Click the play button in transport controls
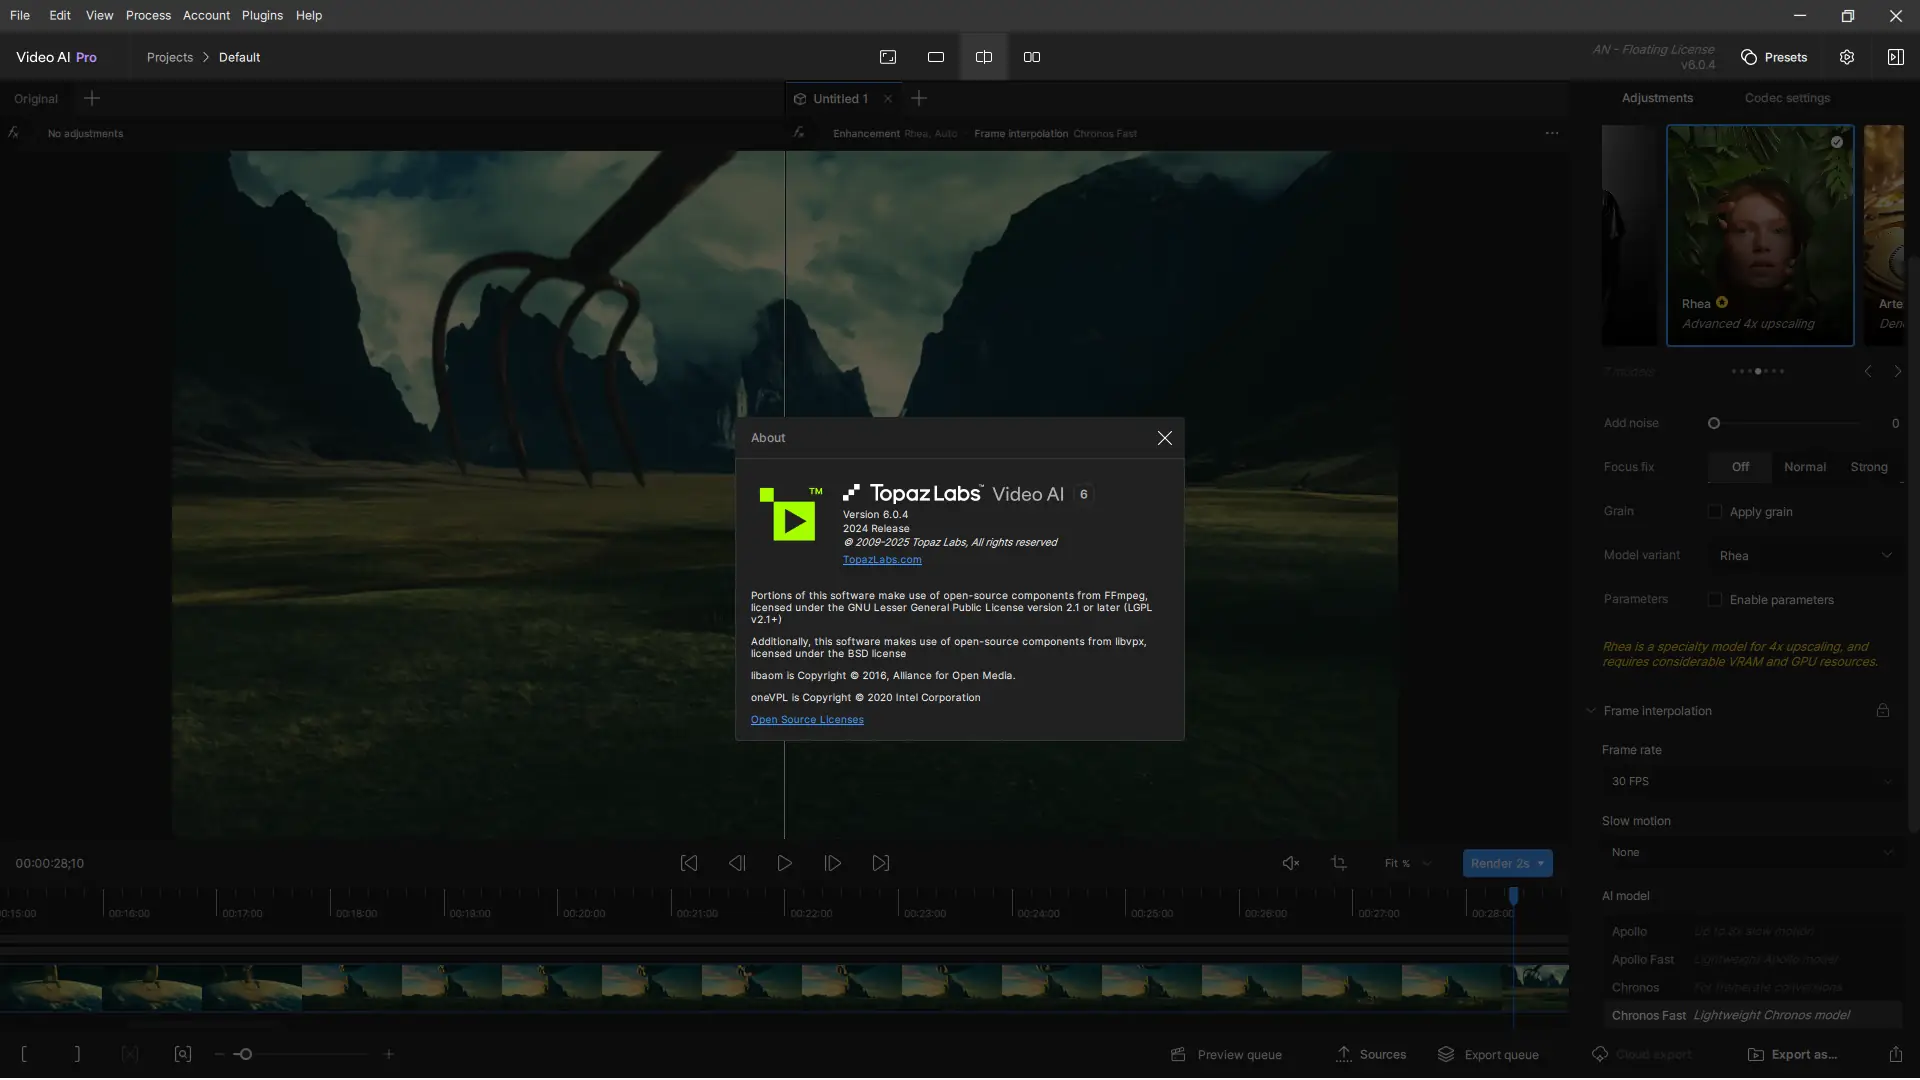The image size is (1920, 1080). tap(785, 863)
